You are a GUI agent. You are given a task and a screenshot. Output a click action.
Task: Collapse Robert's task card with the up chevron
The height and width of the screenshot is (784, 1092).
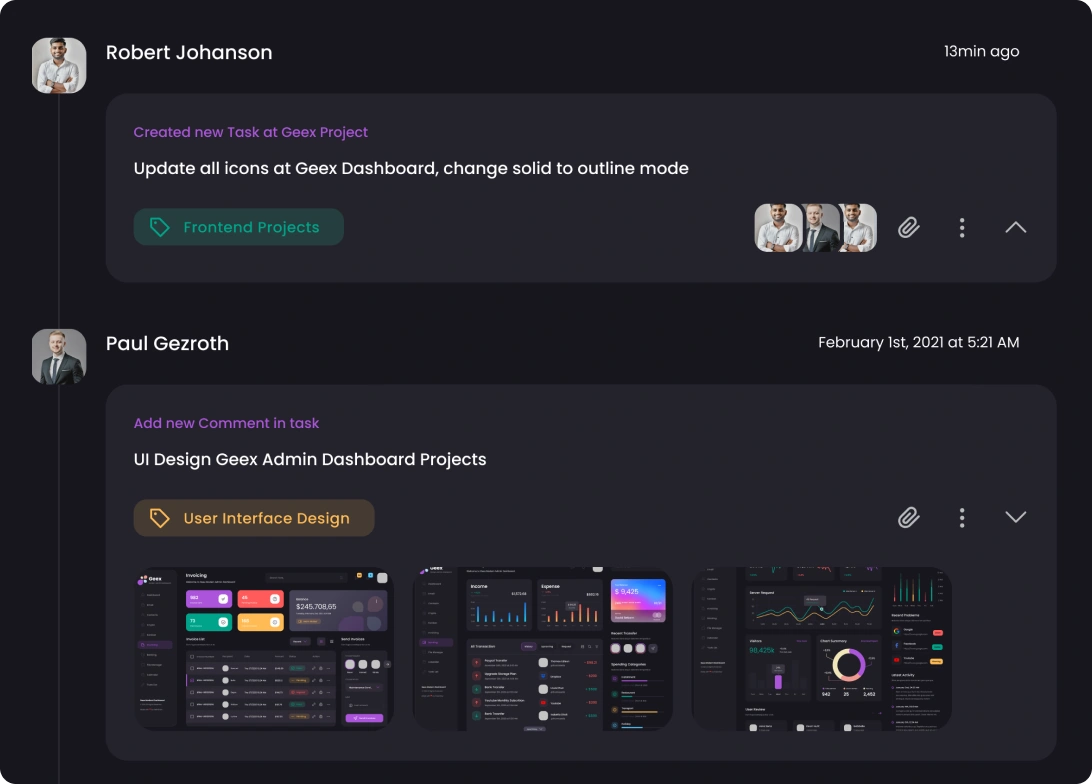(1015, 227)
